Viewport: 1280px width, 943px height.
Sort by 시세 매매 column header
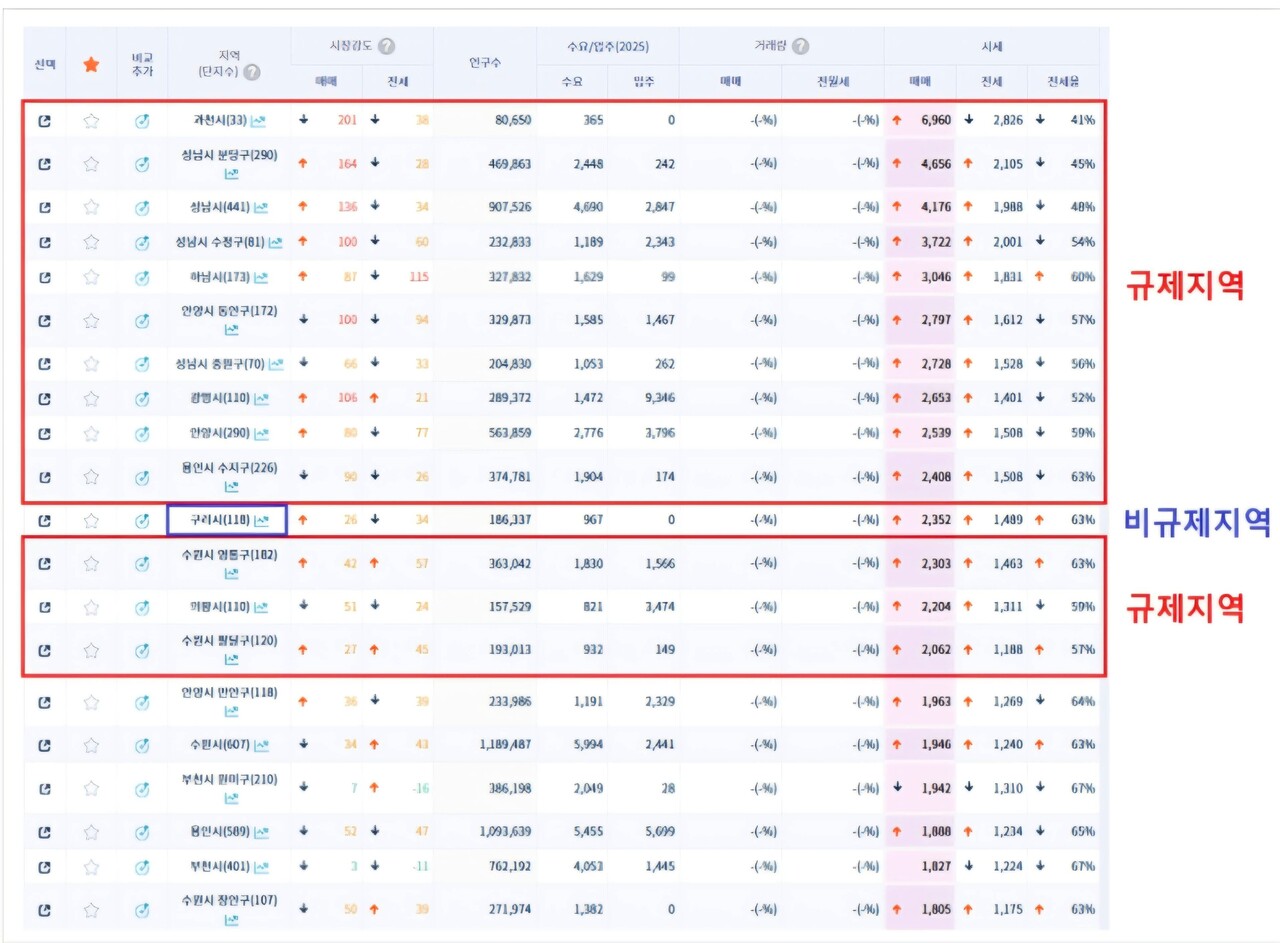[919, 82]
